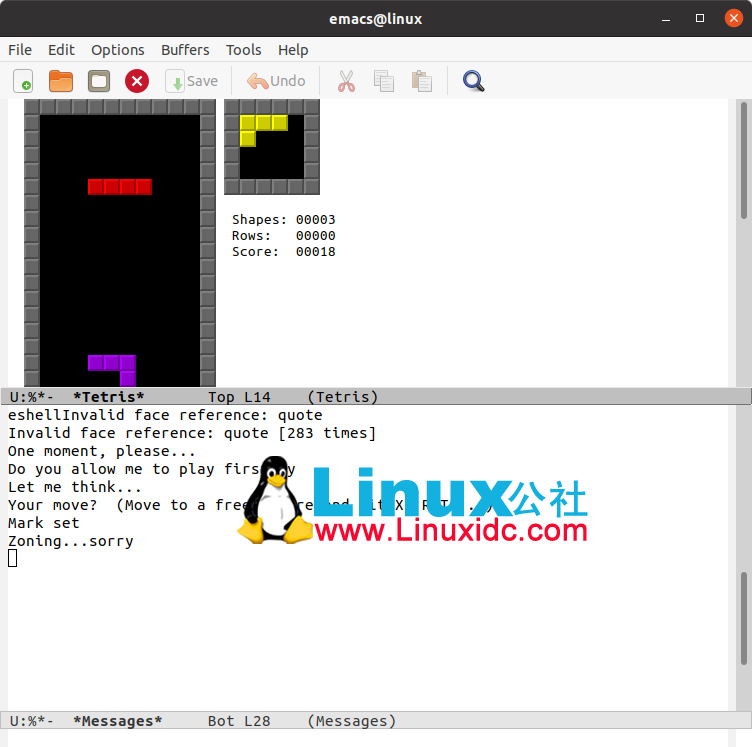Open the directory browser (Dired) toolbar icon
The image size is (752, 747).
[99, 81]
